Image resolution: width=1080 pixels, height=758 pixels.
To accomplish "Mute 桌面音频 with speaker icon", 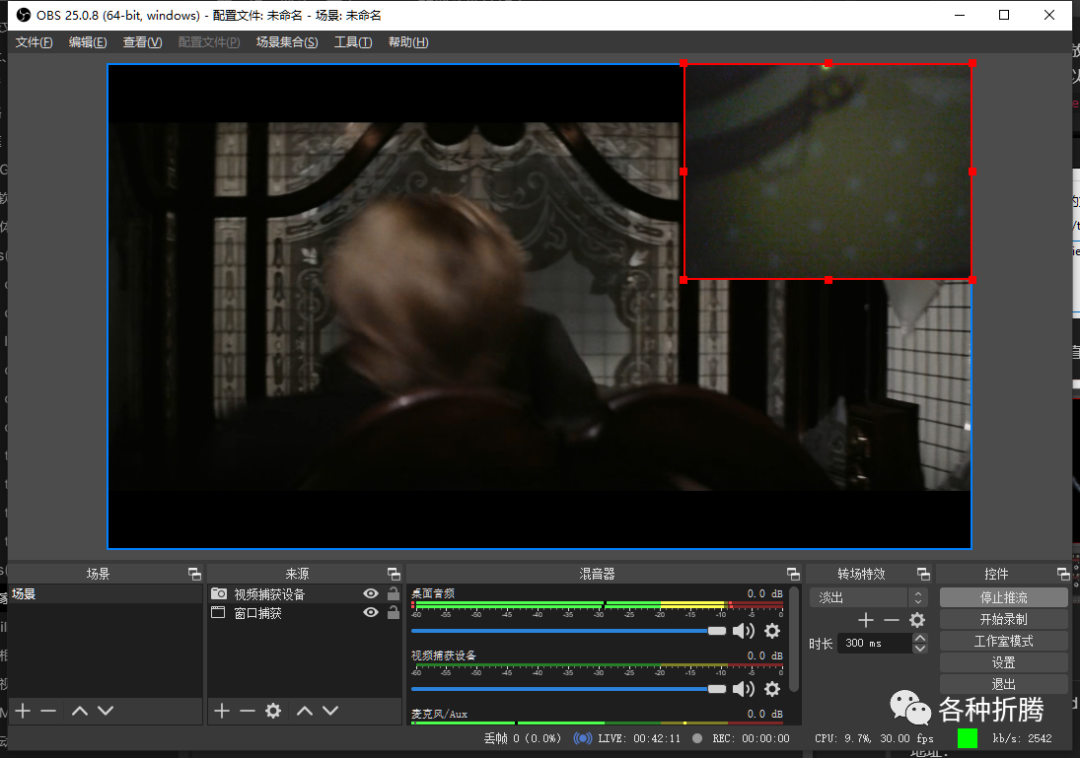I will pos(743,631).
